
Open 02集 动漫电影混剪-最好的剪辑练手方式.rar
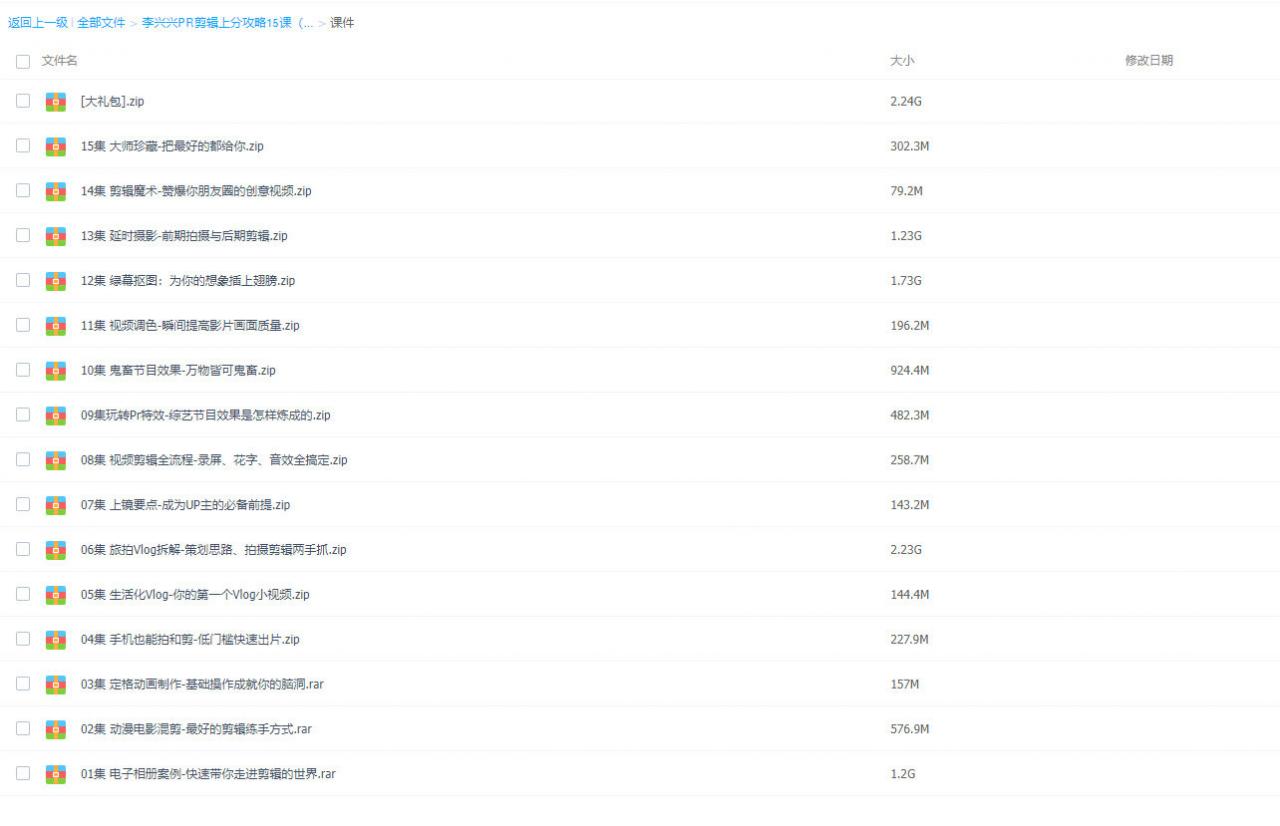(x=196, y=729)
